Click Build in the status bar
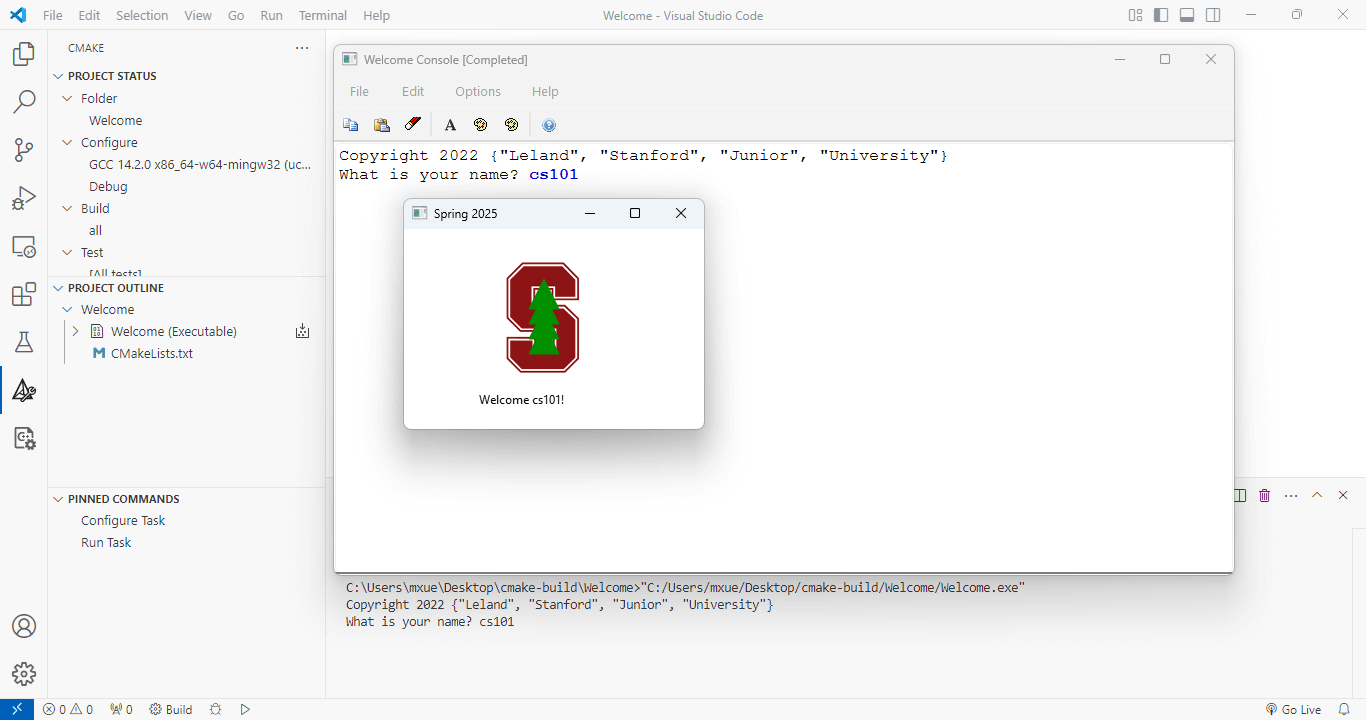The image size is (1366, 720). point(171,709)
